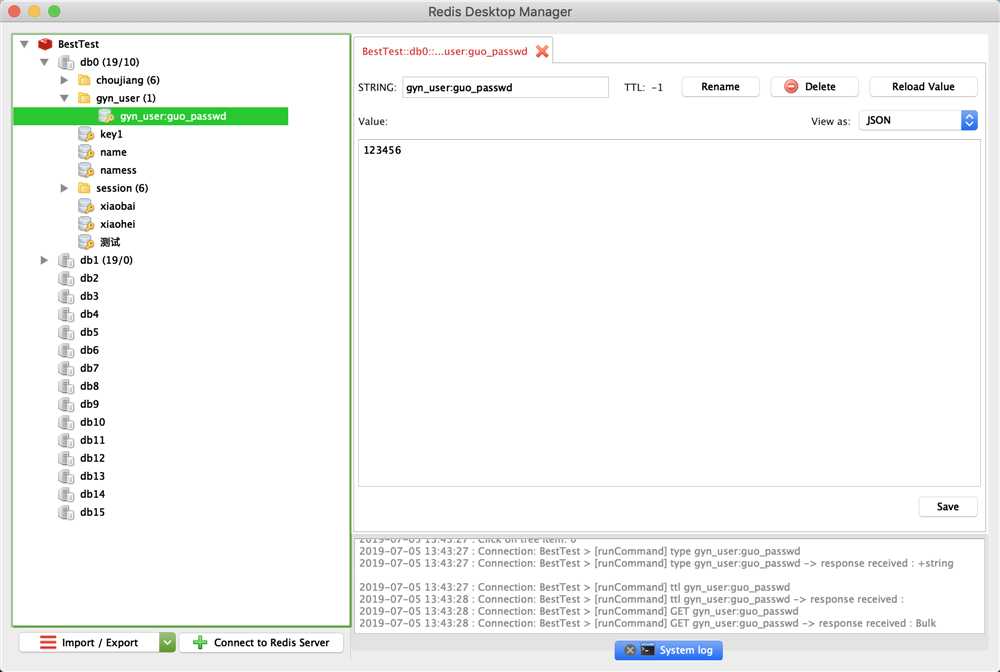This screenshot has width=1000, height=672.
Task: Expand the choujiang folder
Action: pos(64,80)
